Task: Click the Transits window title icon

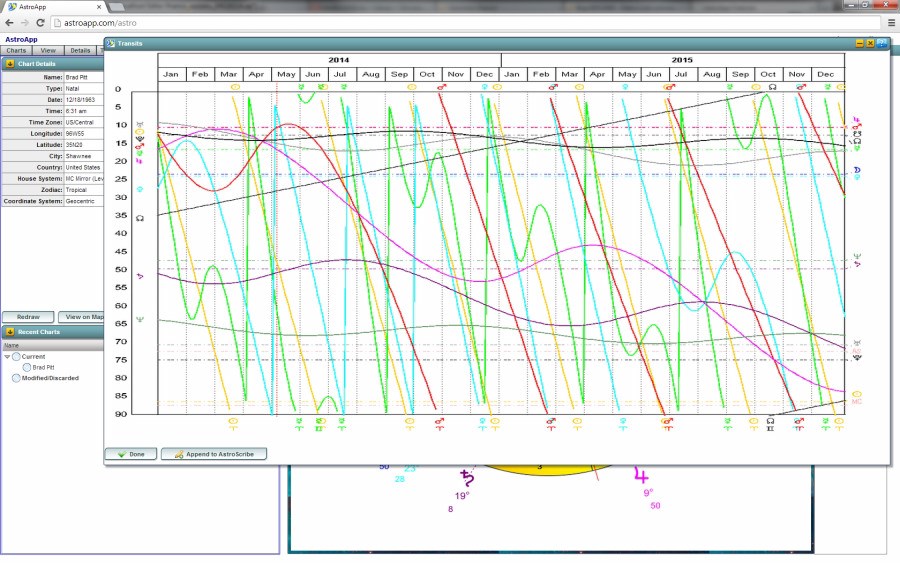Action: pos(111,44)
